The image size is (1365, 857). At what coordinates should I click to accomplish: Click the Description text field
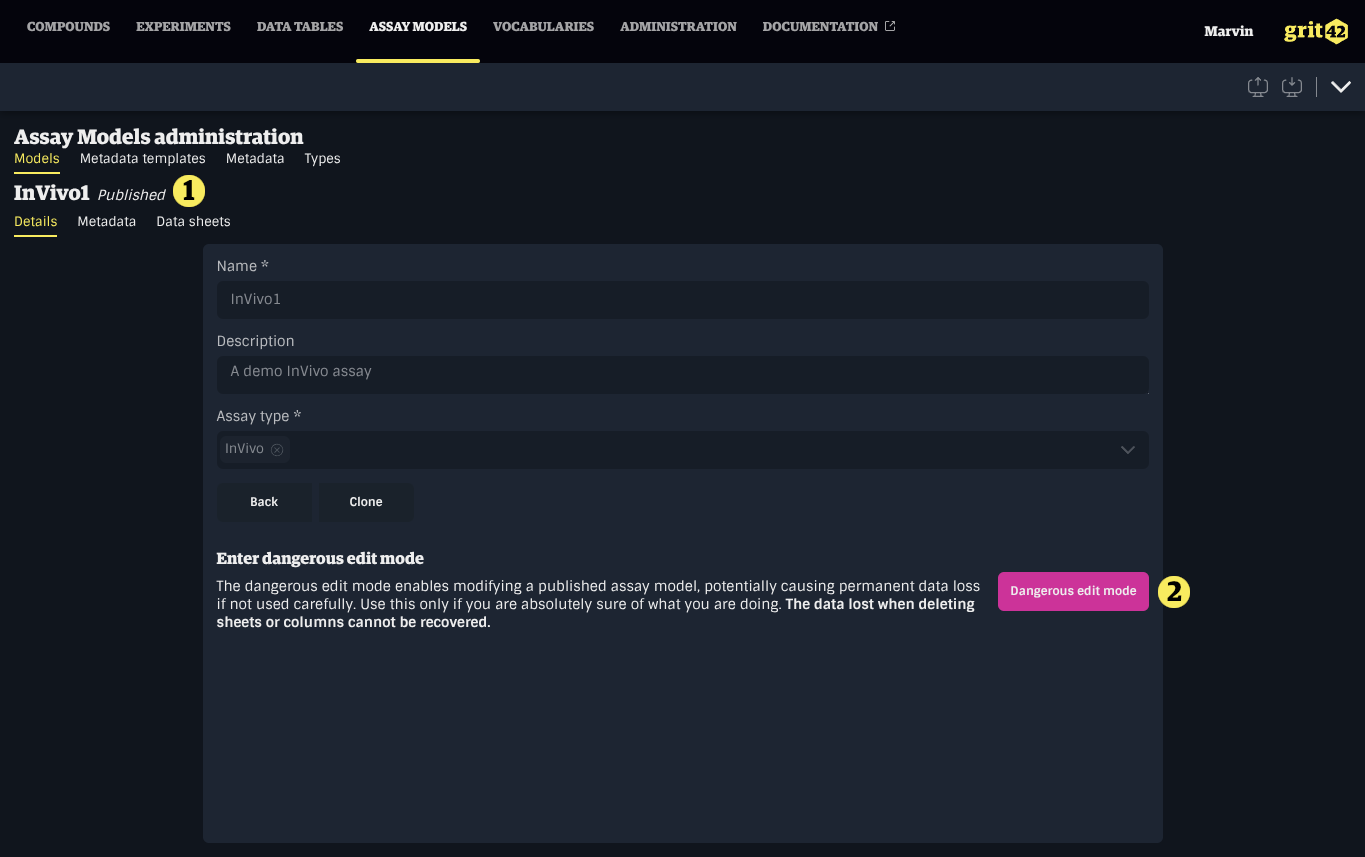pyautogui.click(x=683, y=375)
